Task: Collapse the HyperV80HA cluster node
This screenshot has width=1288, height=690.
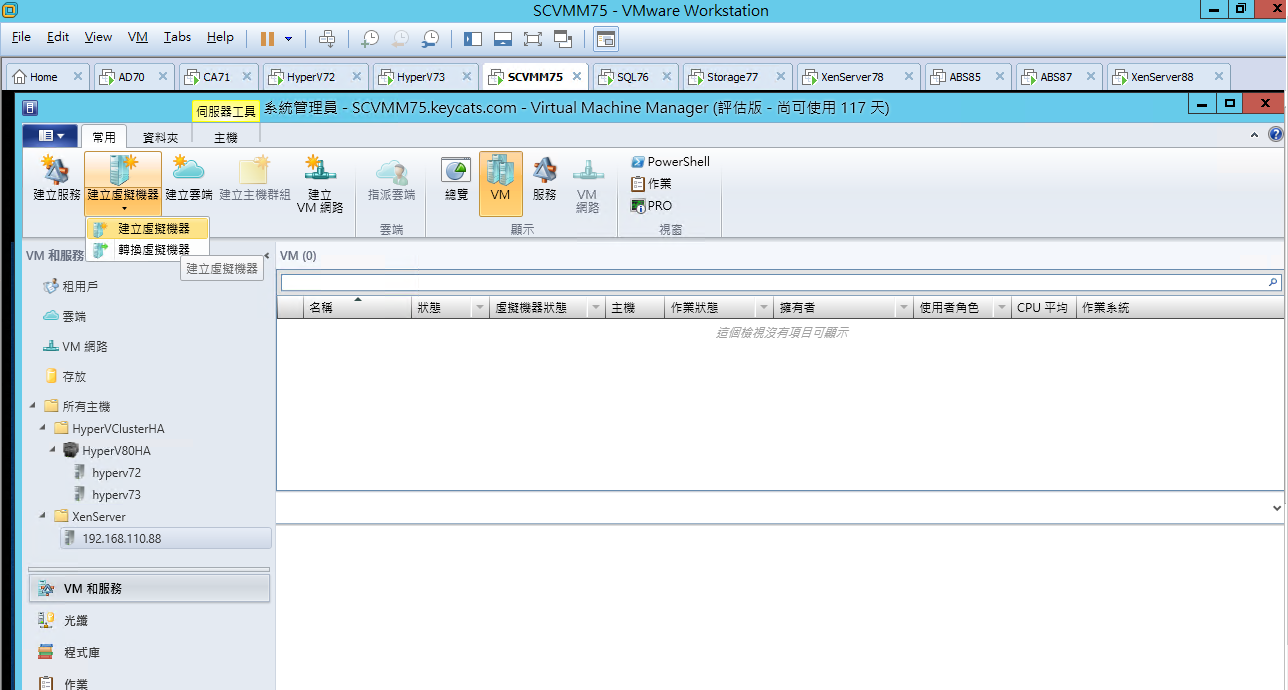Action: coord(53,450)
